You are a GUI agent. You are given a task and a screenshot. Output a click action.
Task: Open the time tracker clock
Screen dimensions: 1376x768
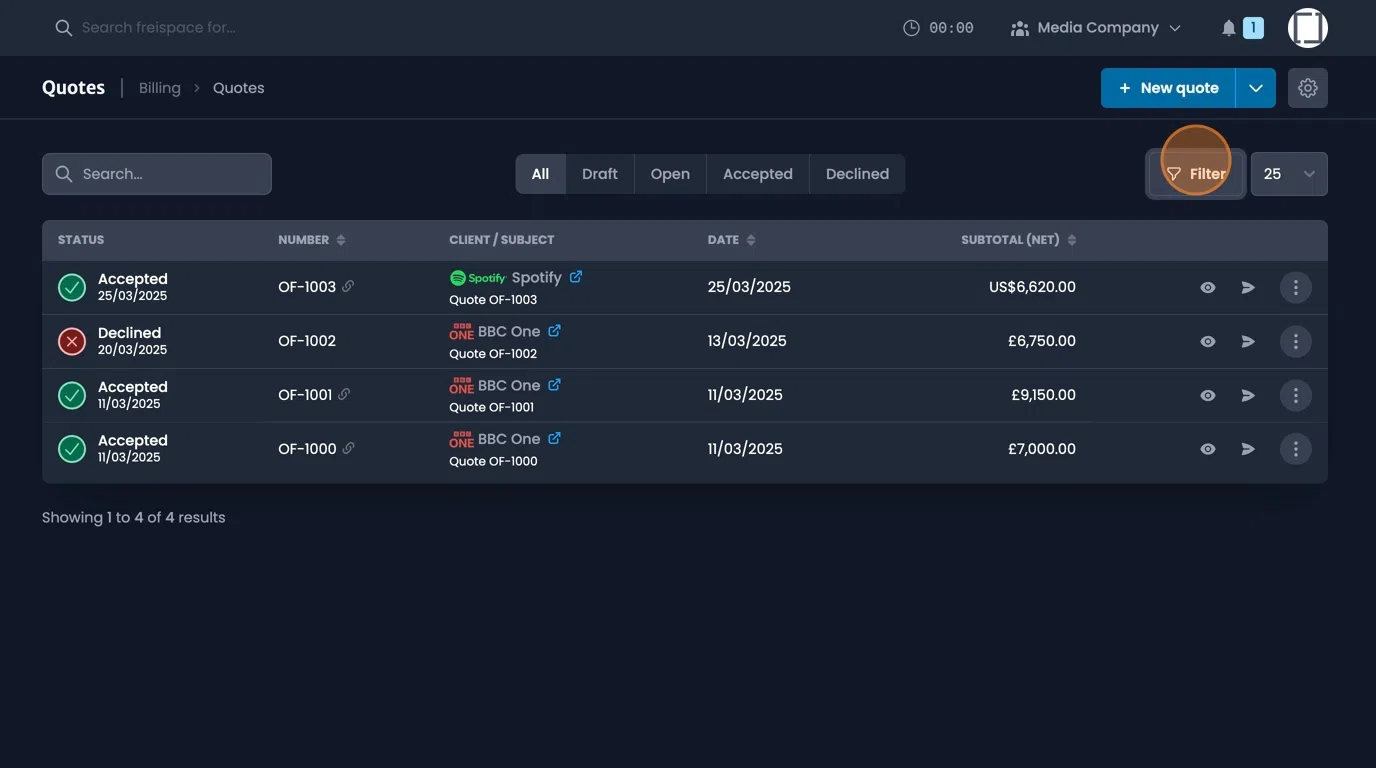[910, 27]
